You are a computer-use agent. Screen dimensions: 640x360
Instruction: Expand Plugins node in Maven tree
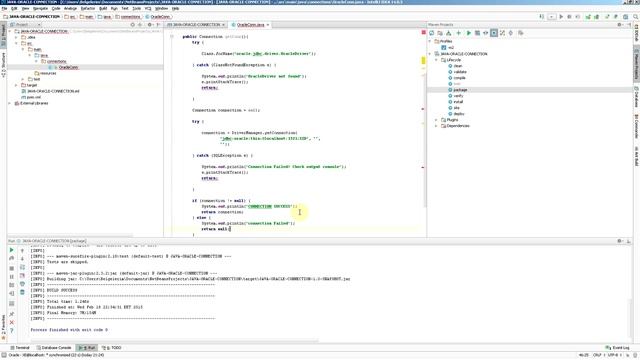point(436,120)
